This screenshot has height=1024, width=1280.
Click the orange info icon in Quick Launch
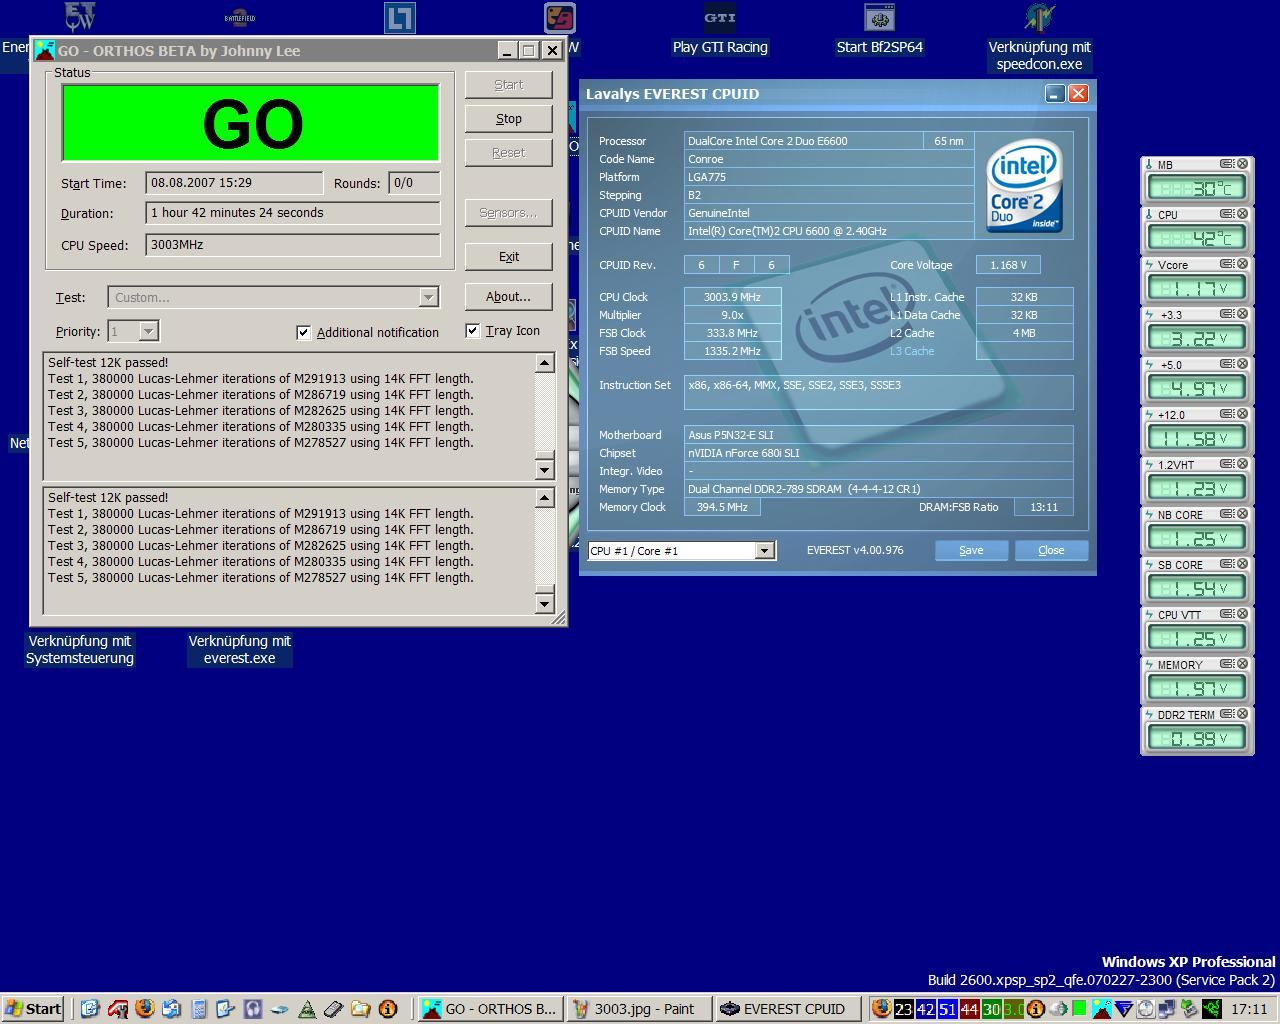(x=387, y=1009)
